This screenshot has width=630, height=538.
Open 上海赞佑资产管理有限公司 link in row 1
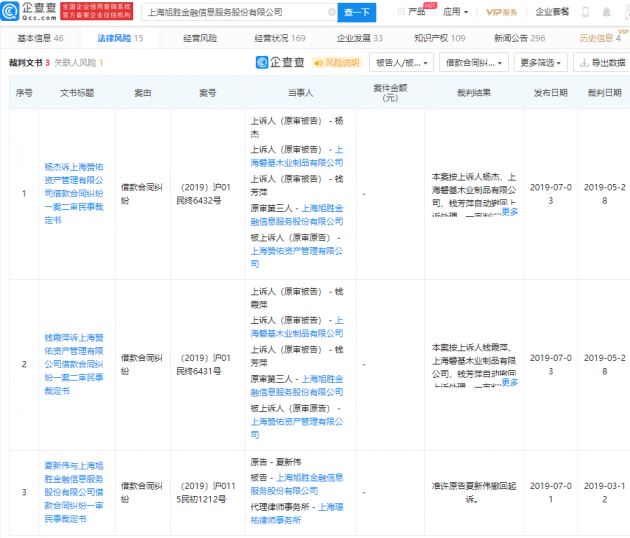coord(297,257)
